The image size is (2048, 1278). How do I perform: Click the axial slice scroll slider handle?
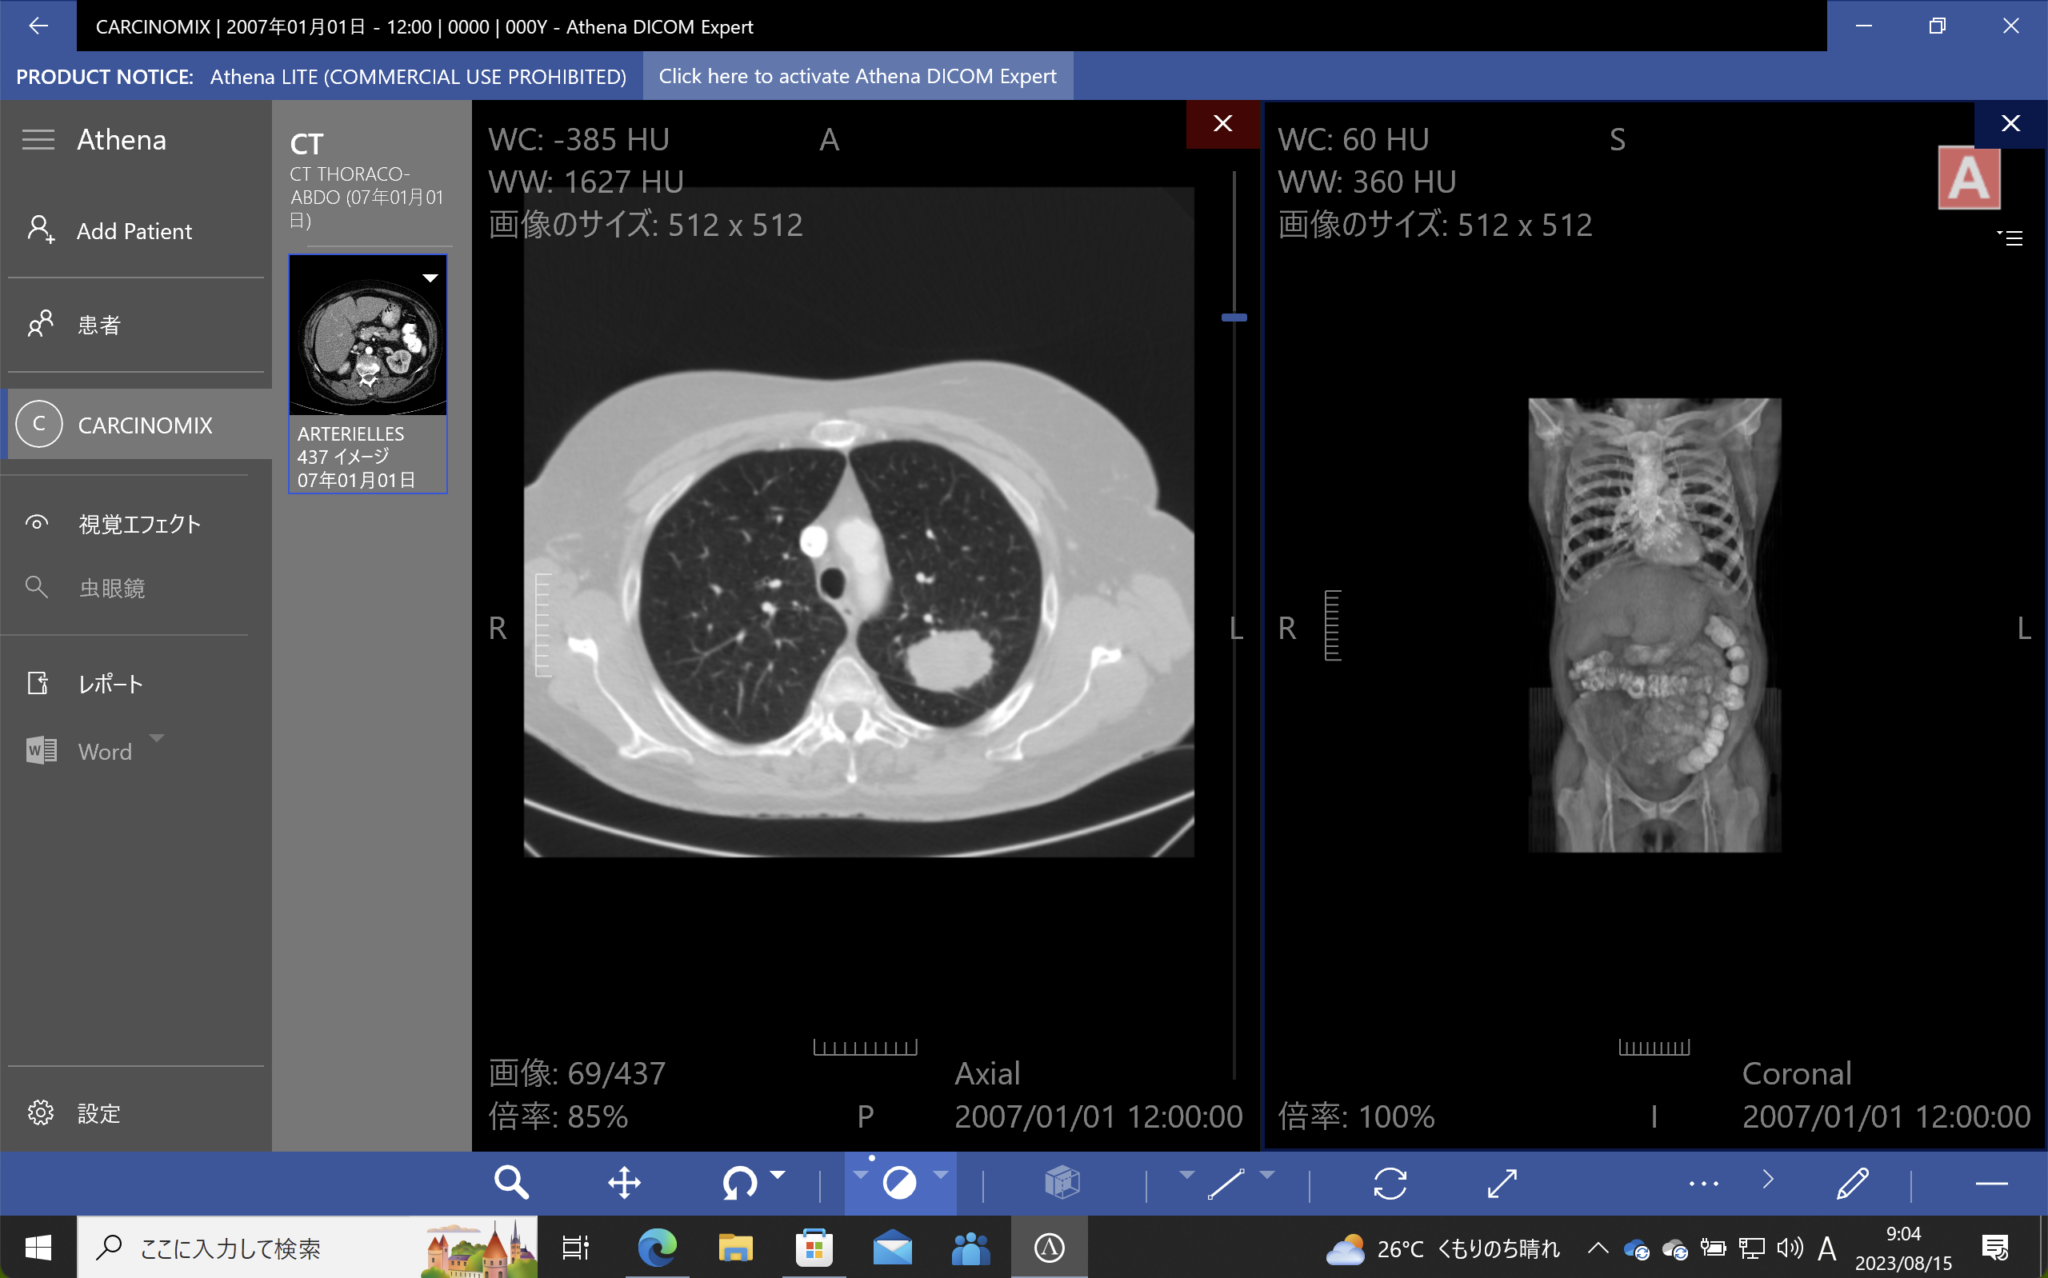[1234, 317]
